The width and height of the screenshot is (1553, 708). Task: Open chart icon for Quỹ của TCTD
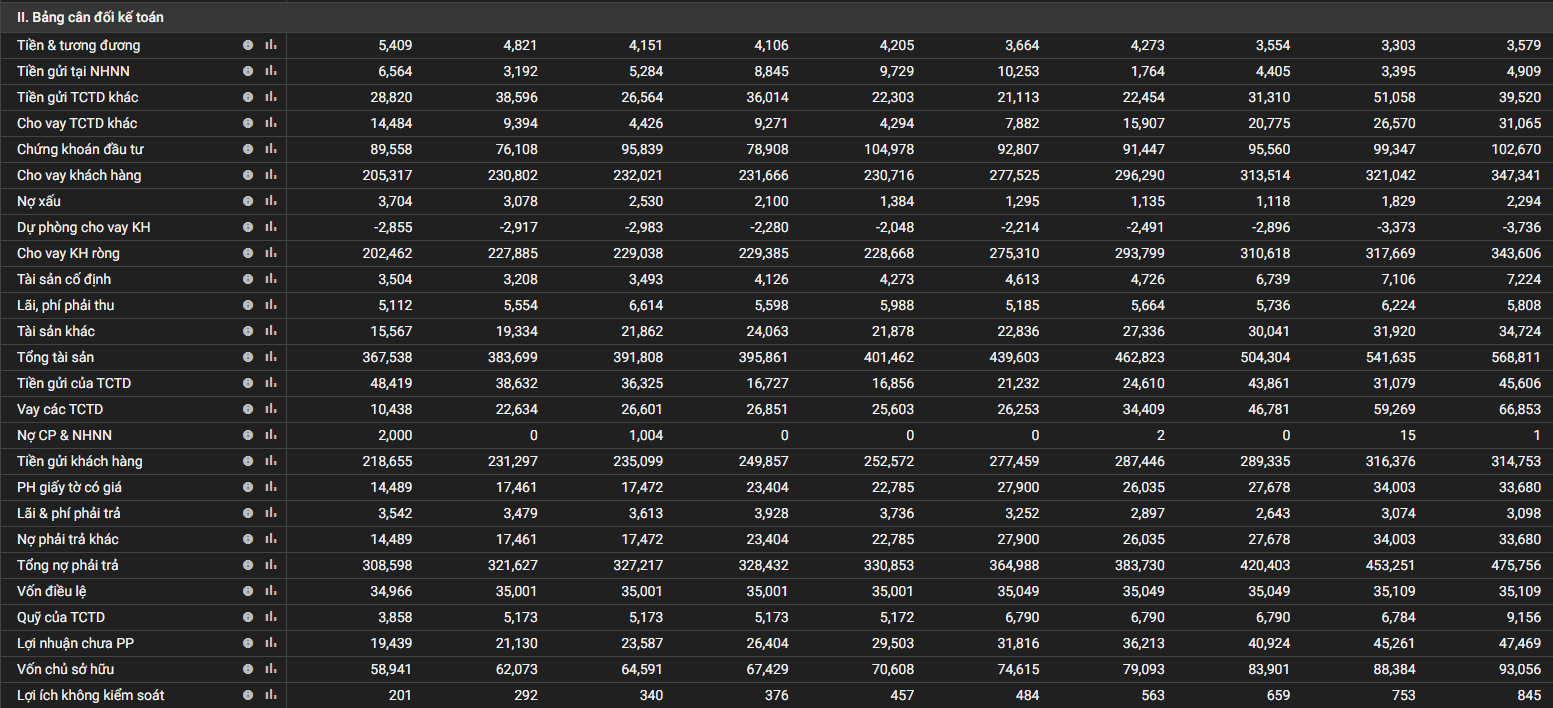coord(271,617)
